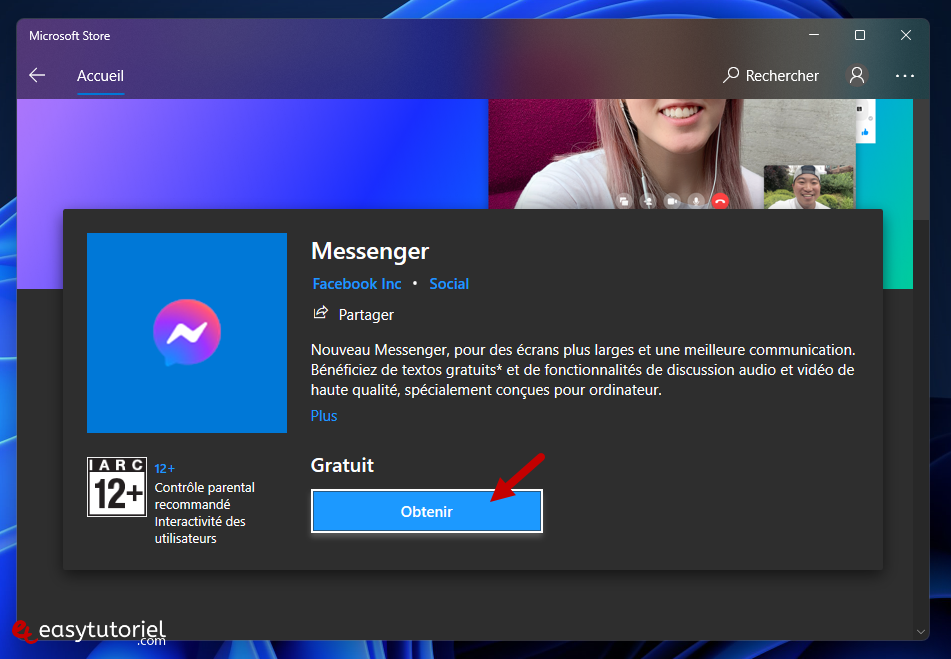This screenshot has height=659, width=951.
Task: Open the Facebook Inc publisher link
Action: tap(357, 284)
